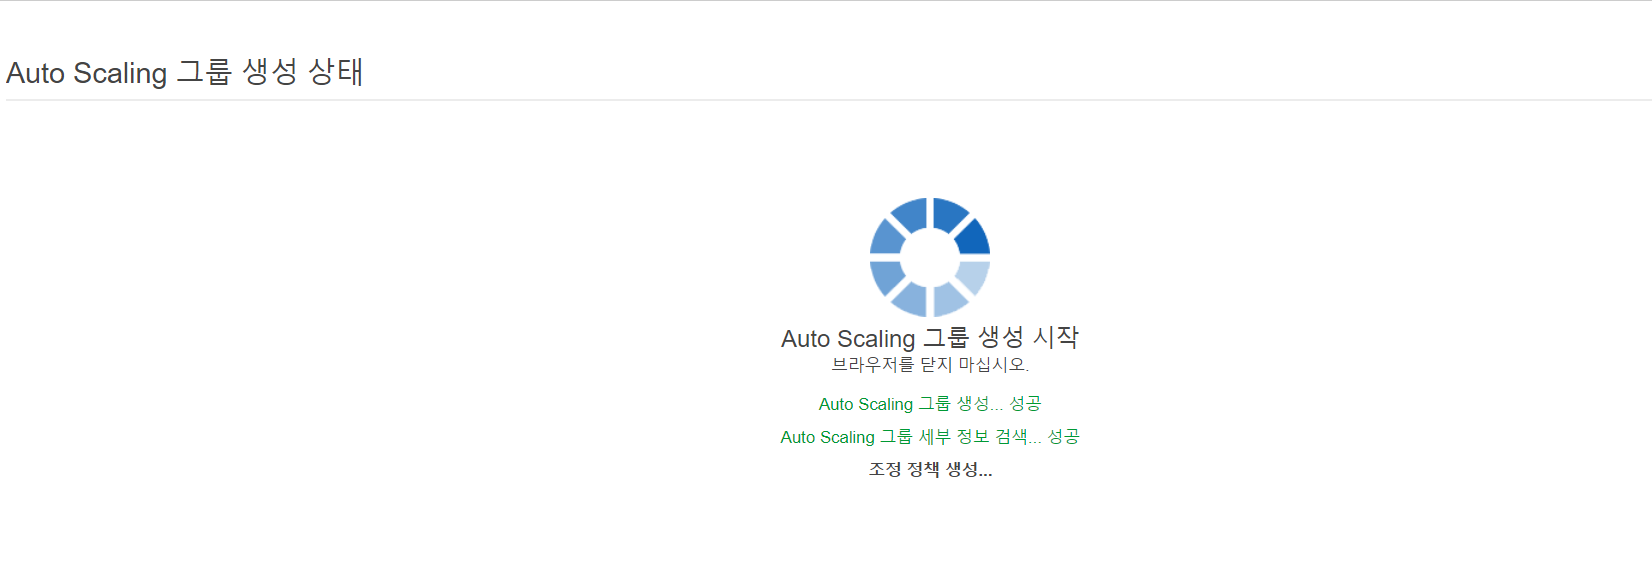Click the '조정 정책 생성...' progress text
Screen dimensions: 1652x586
[x=930, y=469]
